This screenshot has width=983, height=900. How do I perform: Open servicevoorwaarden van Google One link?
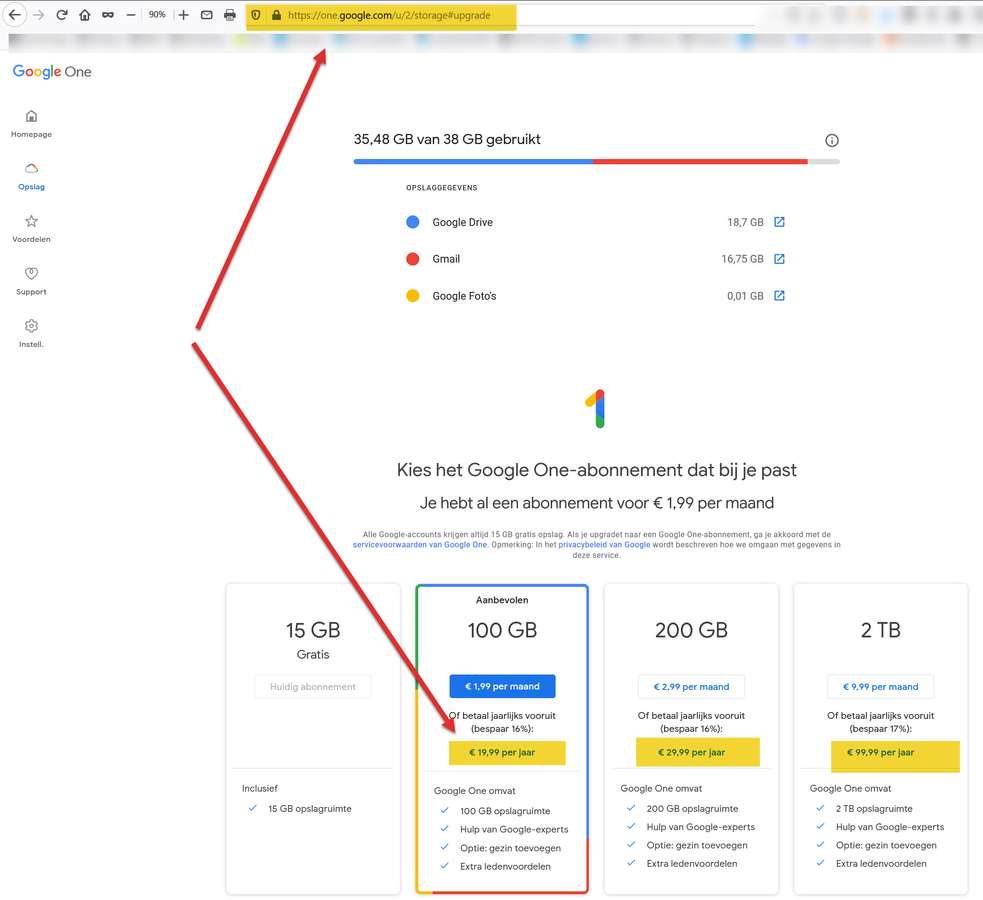[x=420, y=545]
